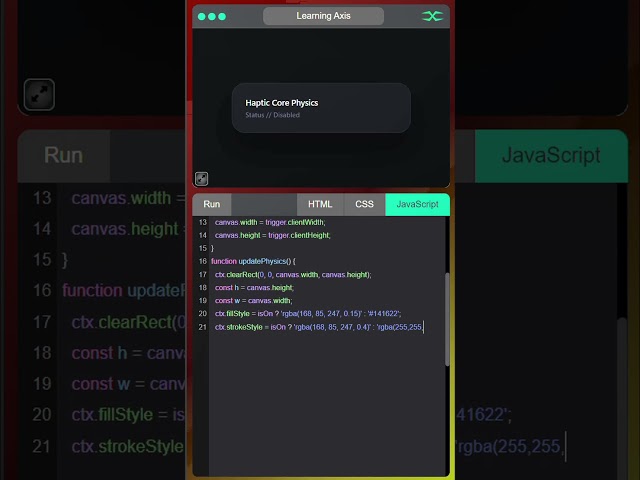Toggle the Haptic Core Physics card
Image resolution: width=640 pixels, height=480 pixels.
tap(321, 108)
